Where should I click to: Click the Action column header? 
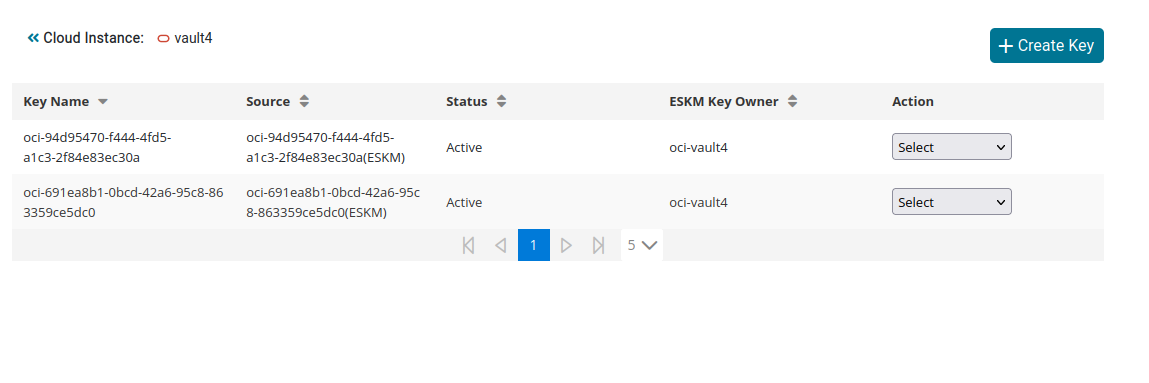[x=912, y=102]
